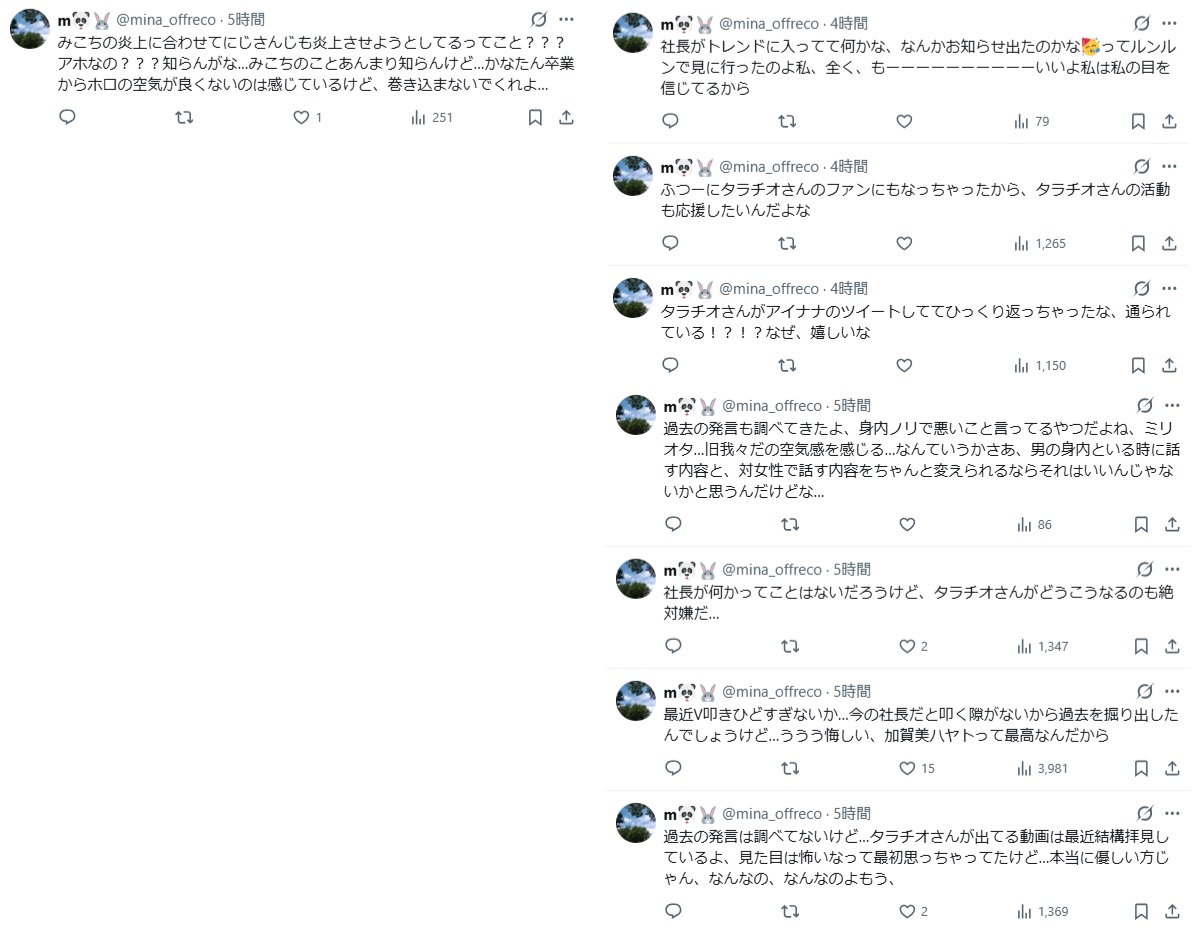
Task: View analytics showing 3,981 views
Action: click(x=1042, y=768)
